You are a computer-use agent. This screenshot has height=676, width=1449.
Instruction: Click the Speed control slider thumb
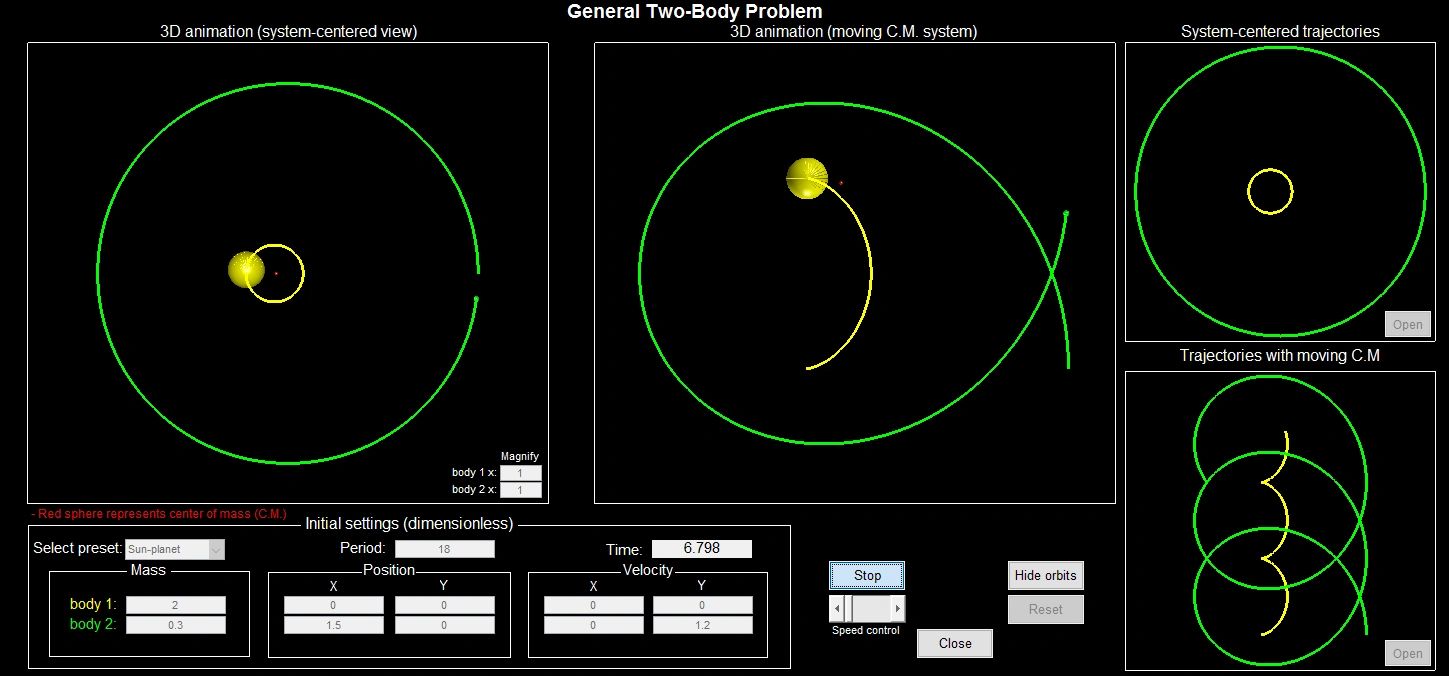point(849,608)
